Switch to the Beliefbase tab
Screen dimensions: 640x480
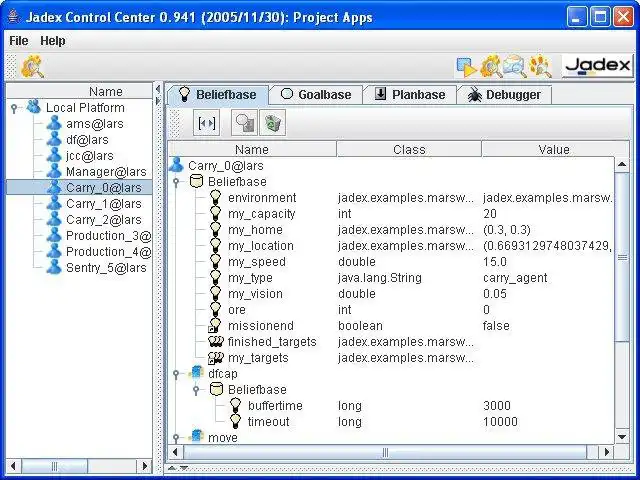coord(218,95)
